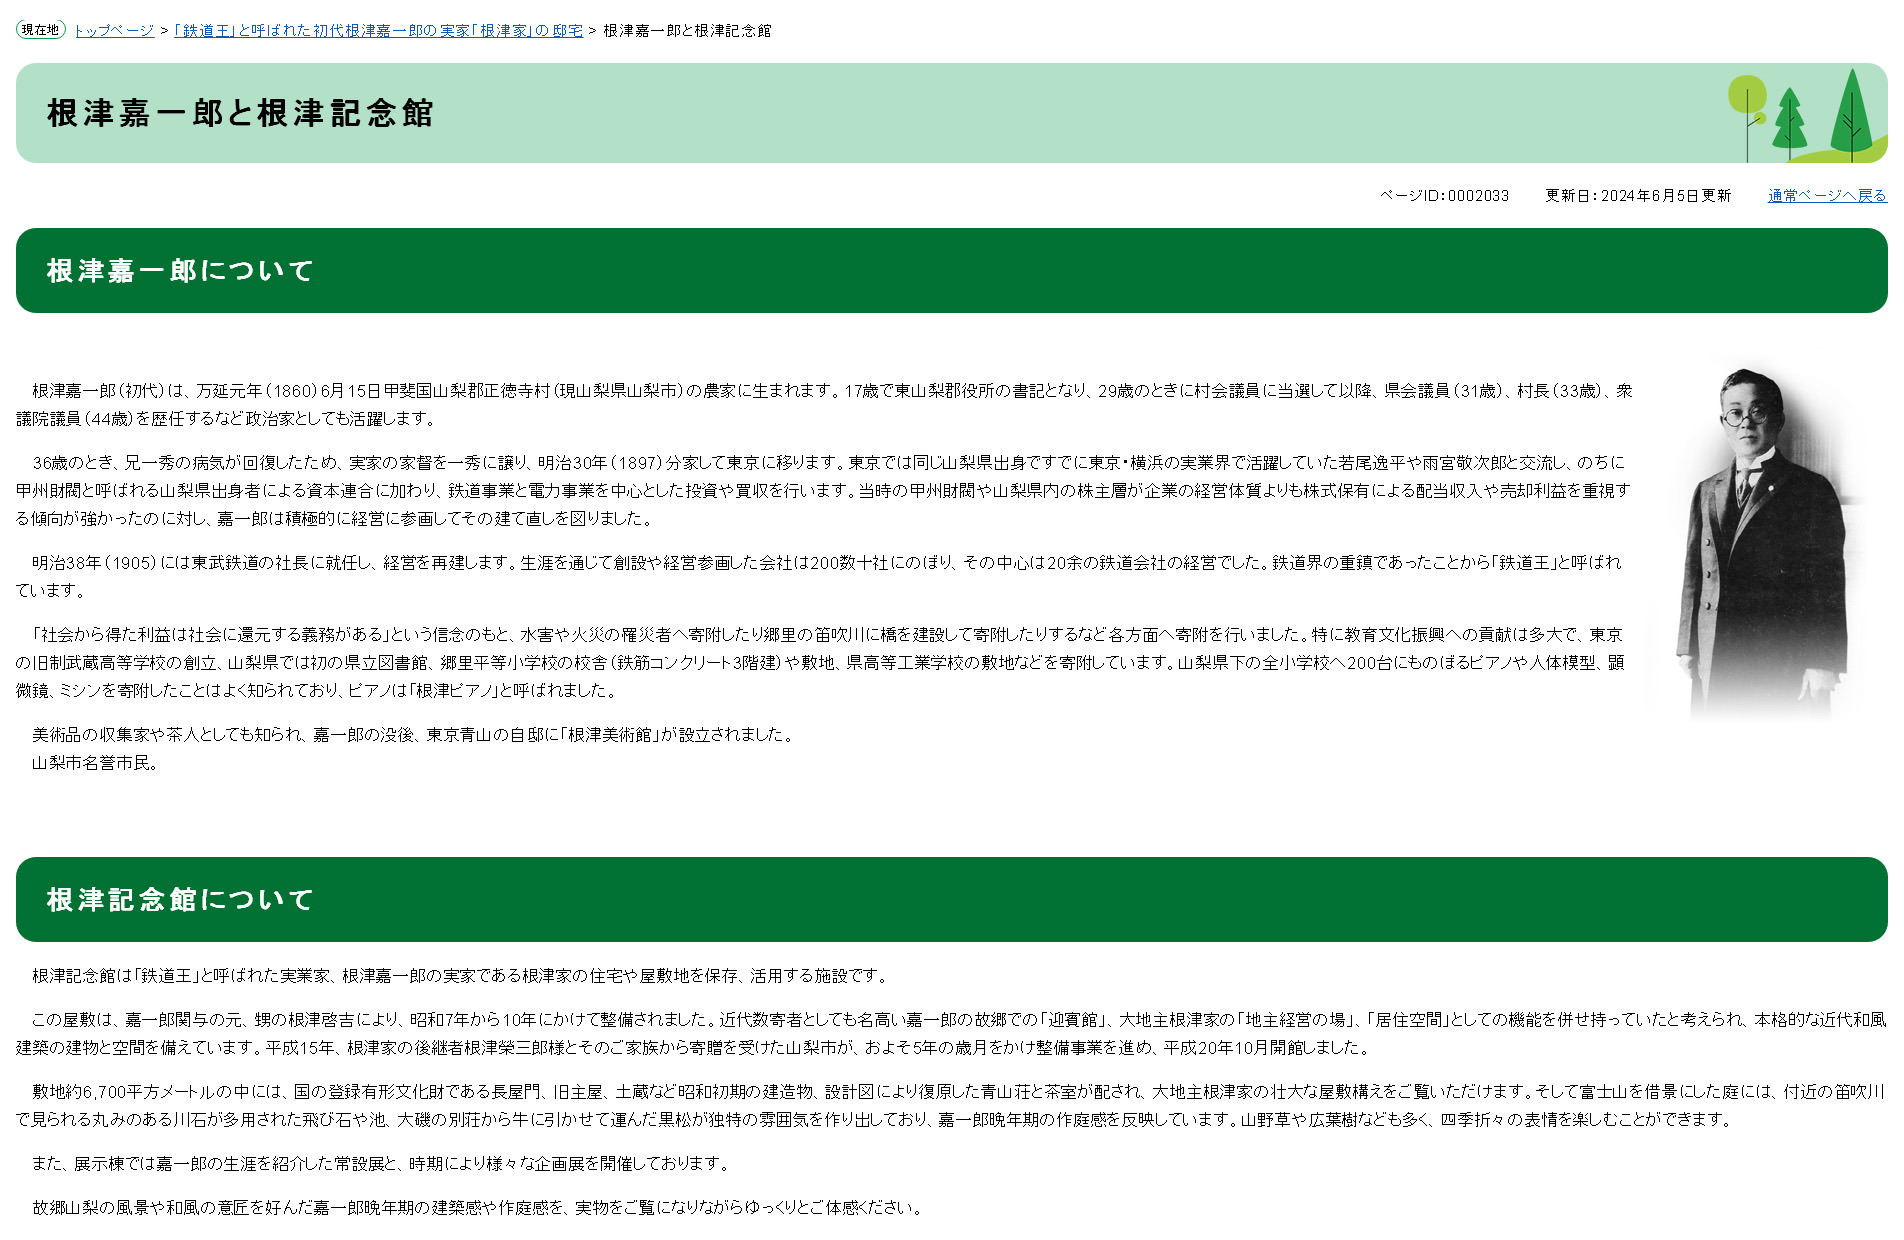The width and height of the screenshot is (1904, 1240).
Task: Click the paragraph starting 美術品の収集家や茶人
Action: [414, 735]
